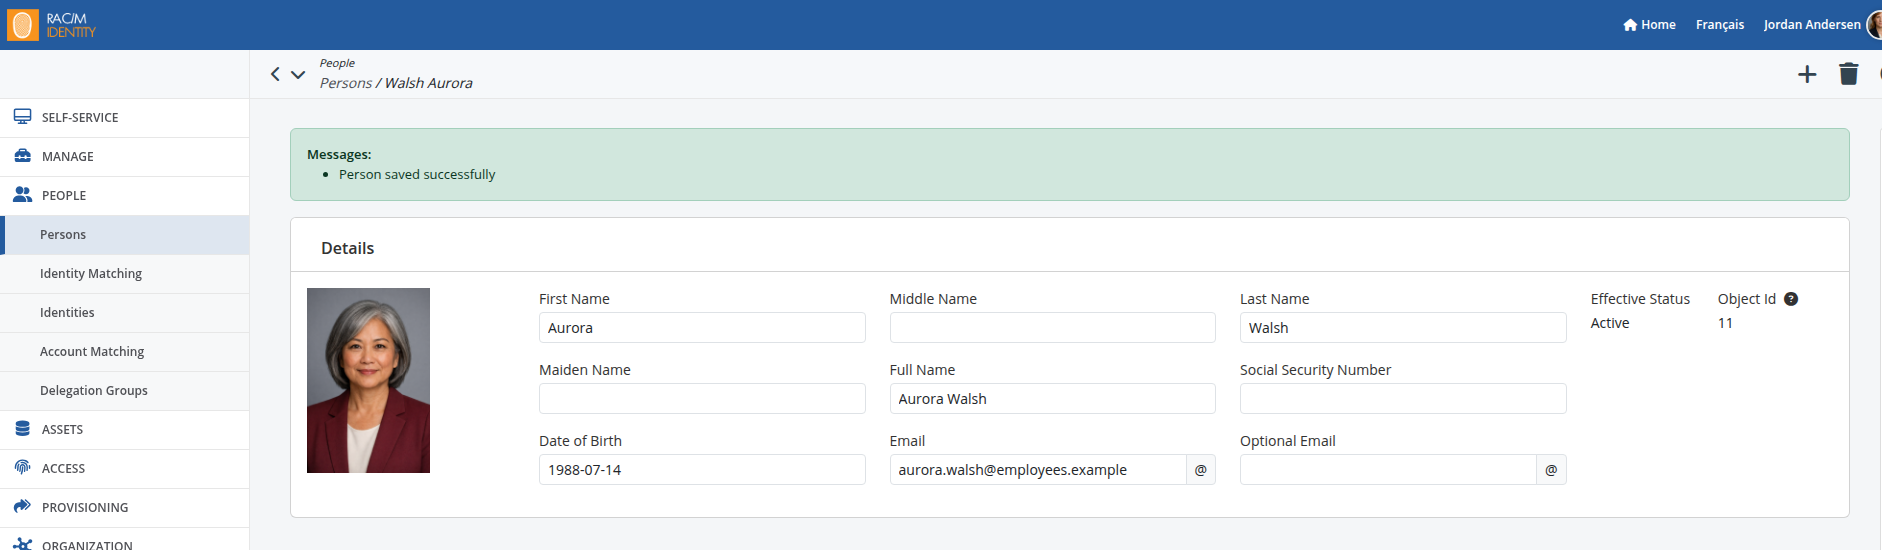This screenshot has width=1882, height=550.
Task: Focus the Last Name field
Action: pyautogui.click(x=1403, y=328)
